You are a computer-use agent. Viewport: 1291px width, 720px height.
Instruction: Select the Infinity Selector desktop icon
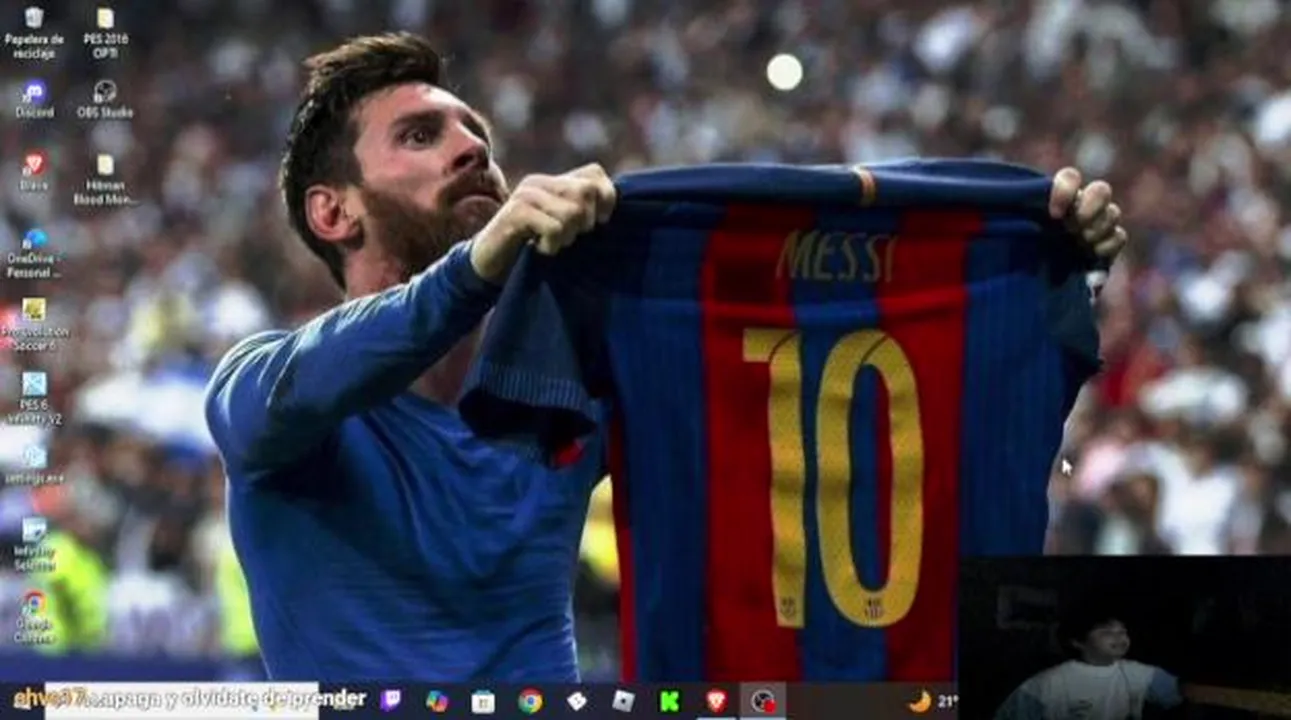click(x=34, y=544)
